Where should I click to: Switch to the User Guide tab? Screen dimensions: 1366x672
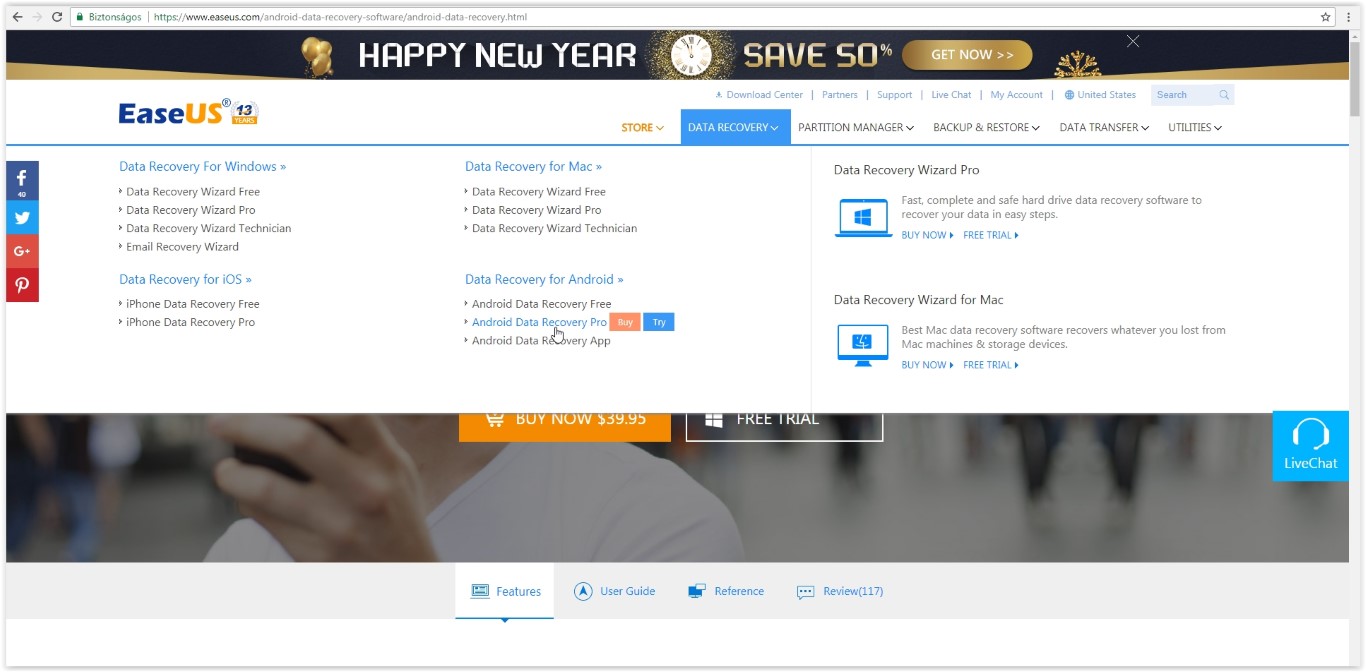pyautogui.click(x=615, y=591)
